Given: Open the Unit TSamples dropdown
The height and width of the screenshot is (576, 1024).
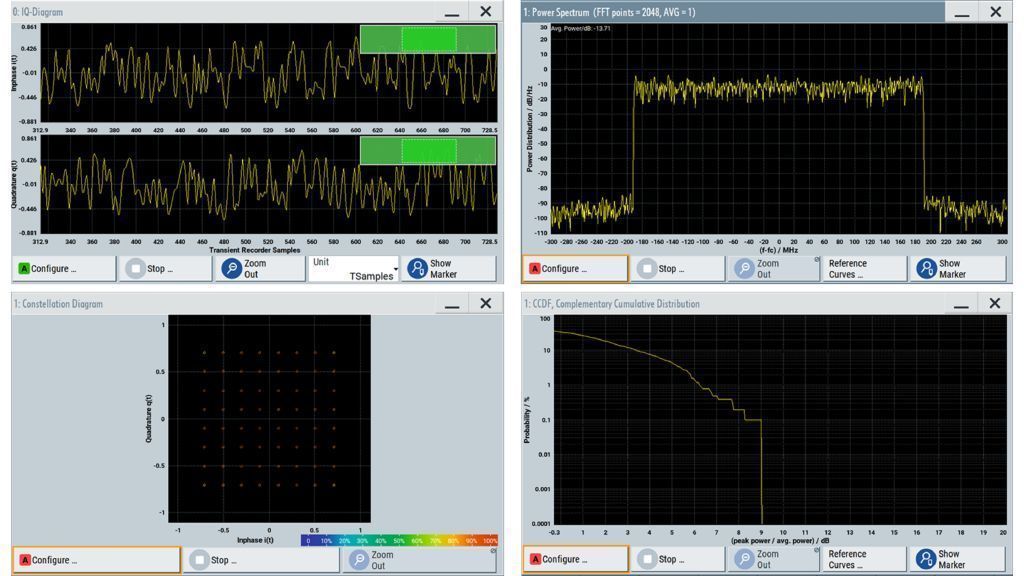Looking at the screenshot, I should click(355, 269).
